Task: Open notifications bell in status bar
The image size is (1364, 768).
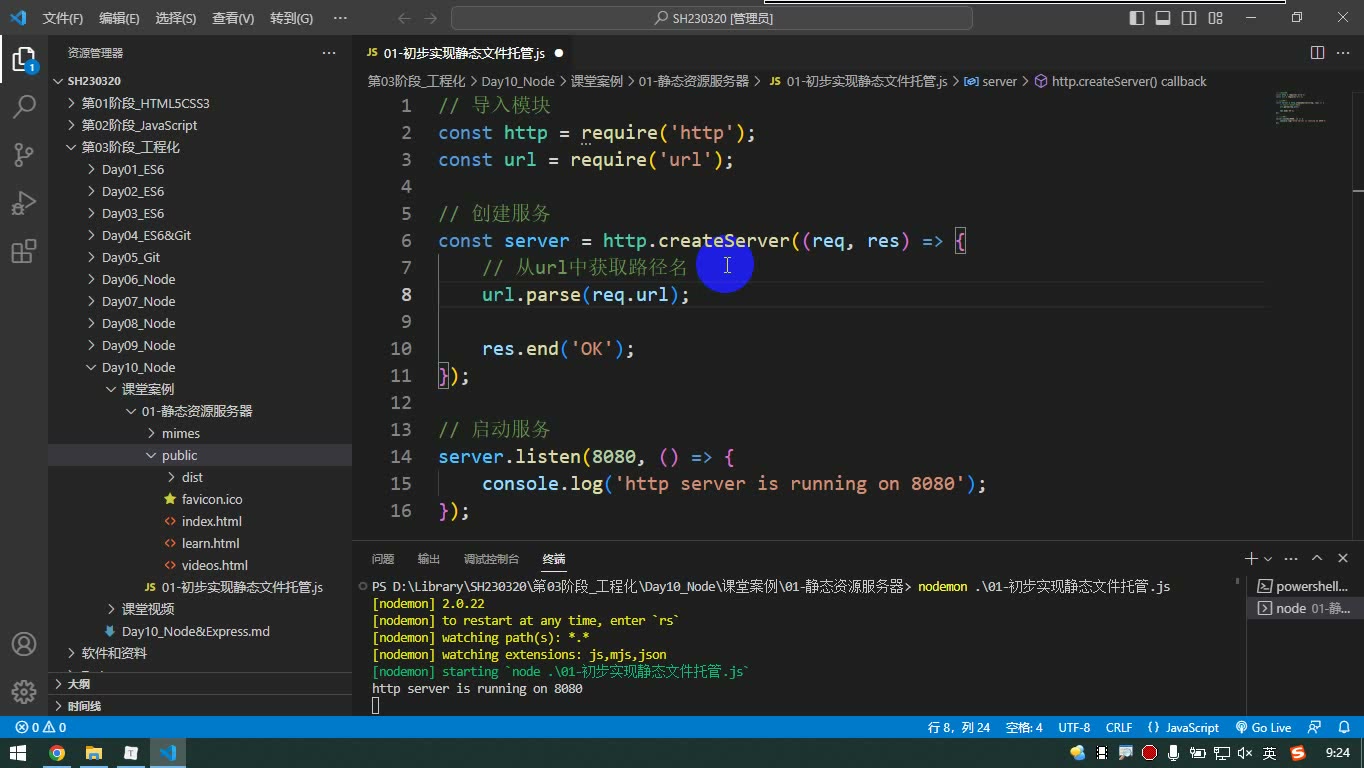Action: point(1342,728)
